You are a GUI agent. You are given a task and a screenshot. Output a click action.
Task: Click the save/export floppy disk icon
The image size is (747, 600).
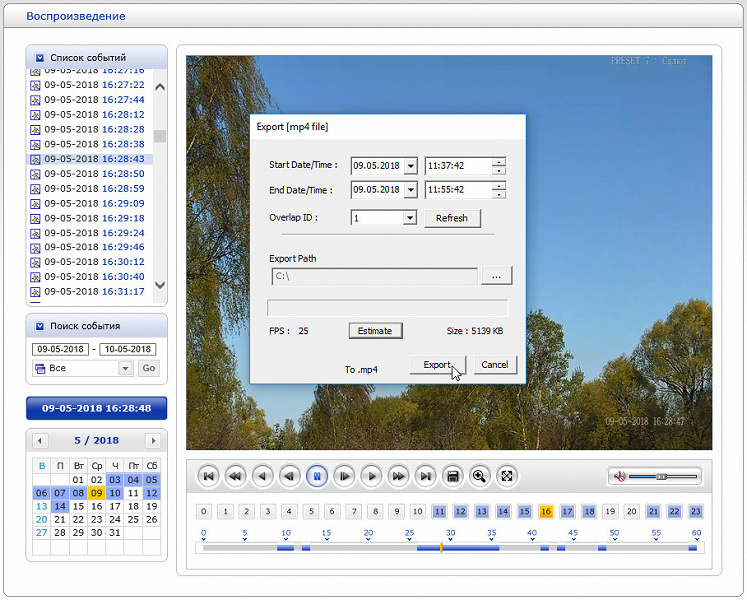coord(452,477)
